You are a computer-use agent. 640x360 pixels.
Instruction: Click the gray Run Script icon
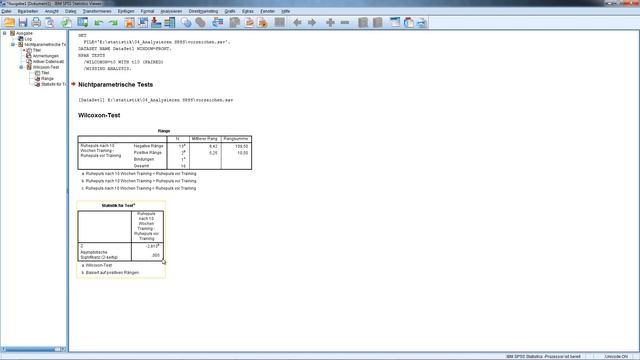pyautogui.click(x=200, y=22)
